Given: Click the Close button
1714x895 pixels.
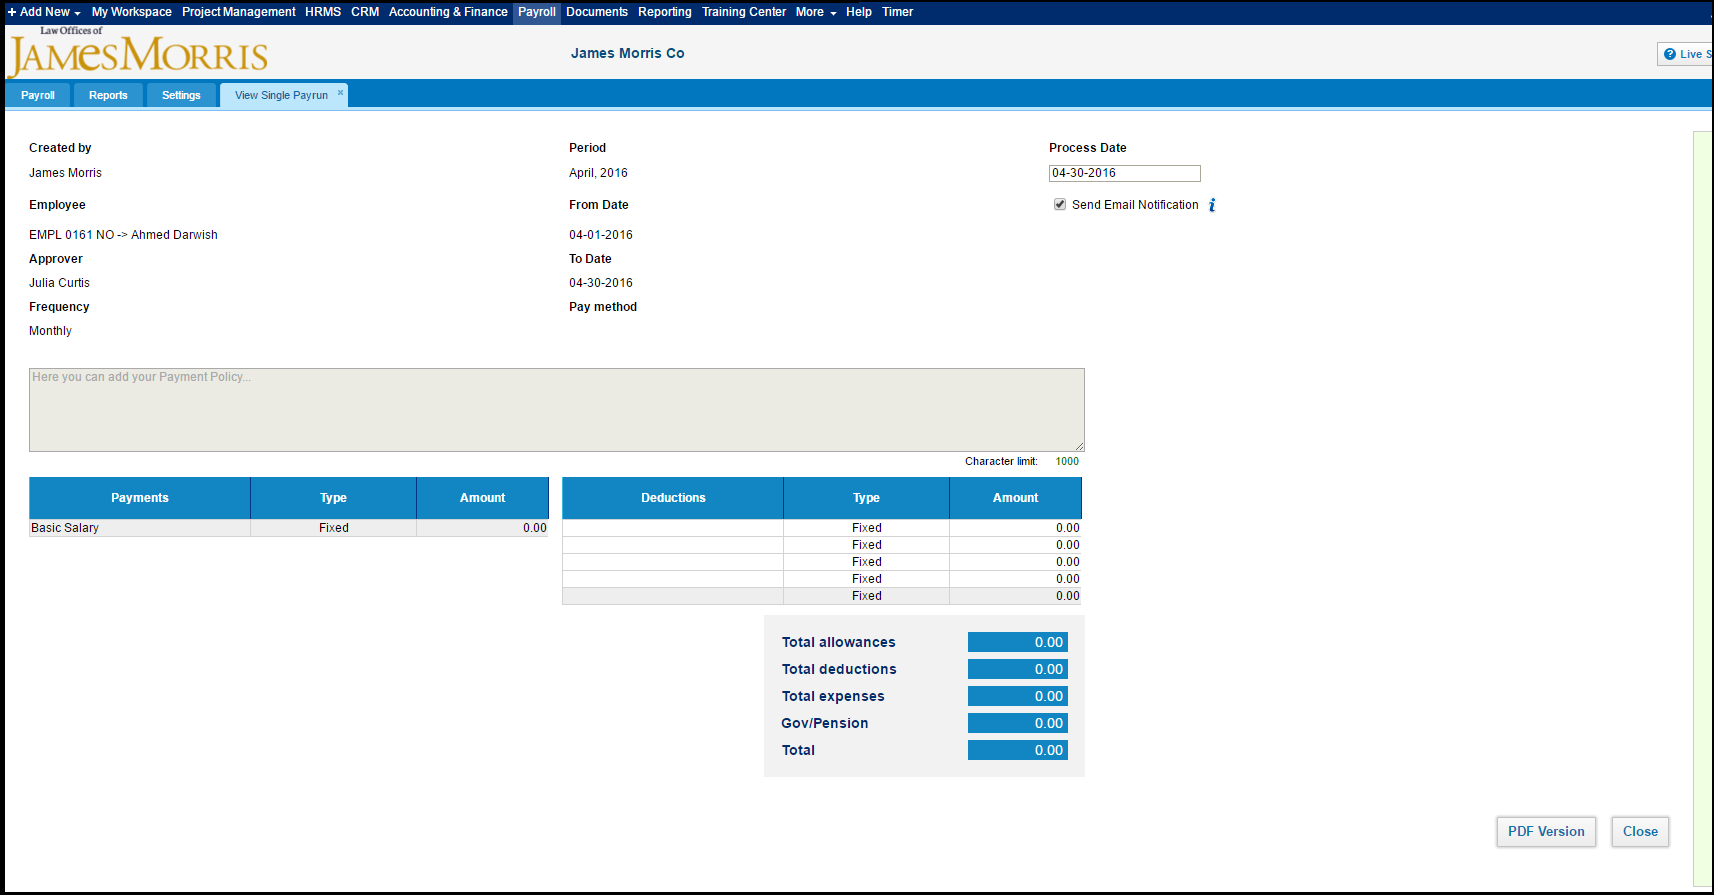Looking at the screenshot, I should coord(1640,832).
